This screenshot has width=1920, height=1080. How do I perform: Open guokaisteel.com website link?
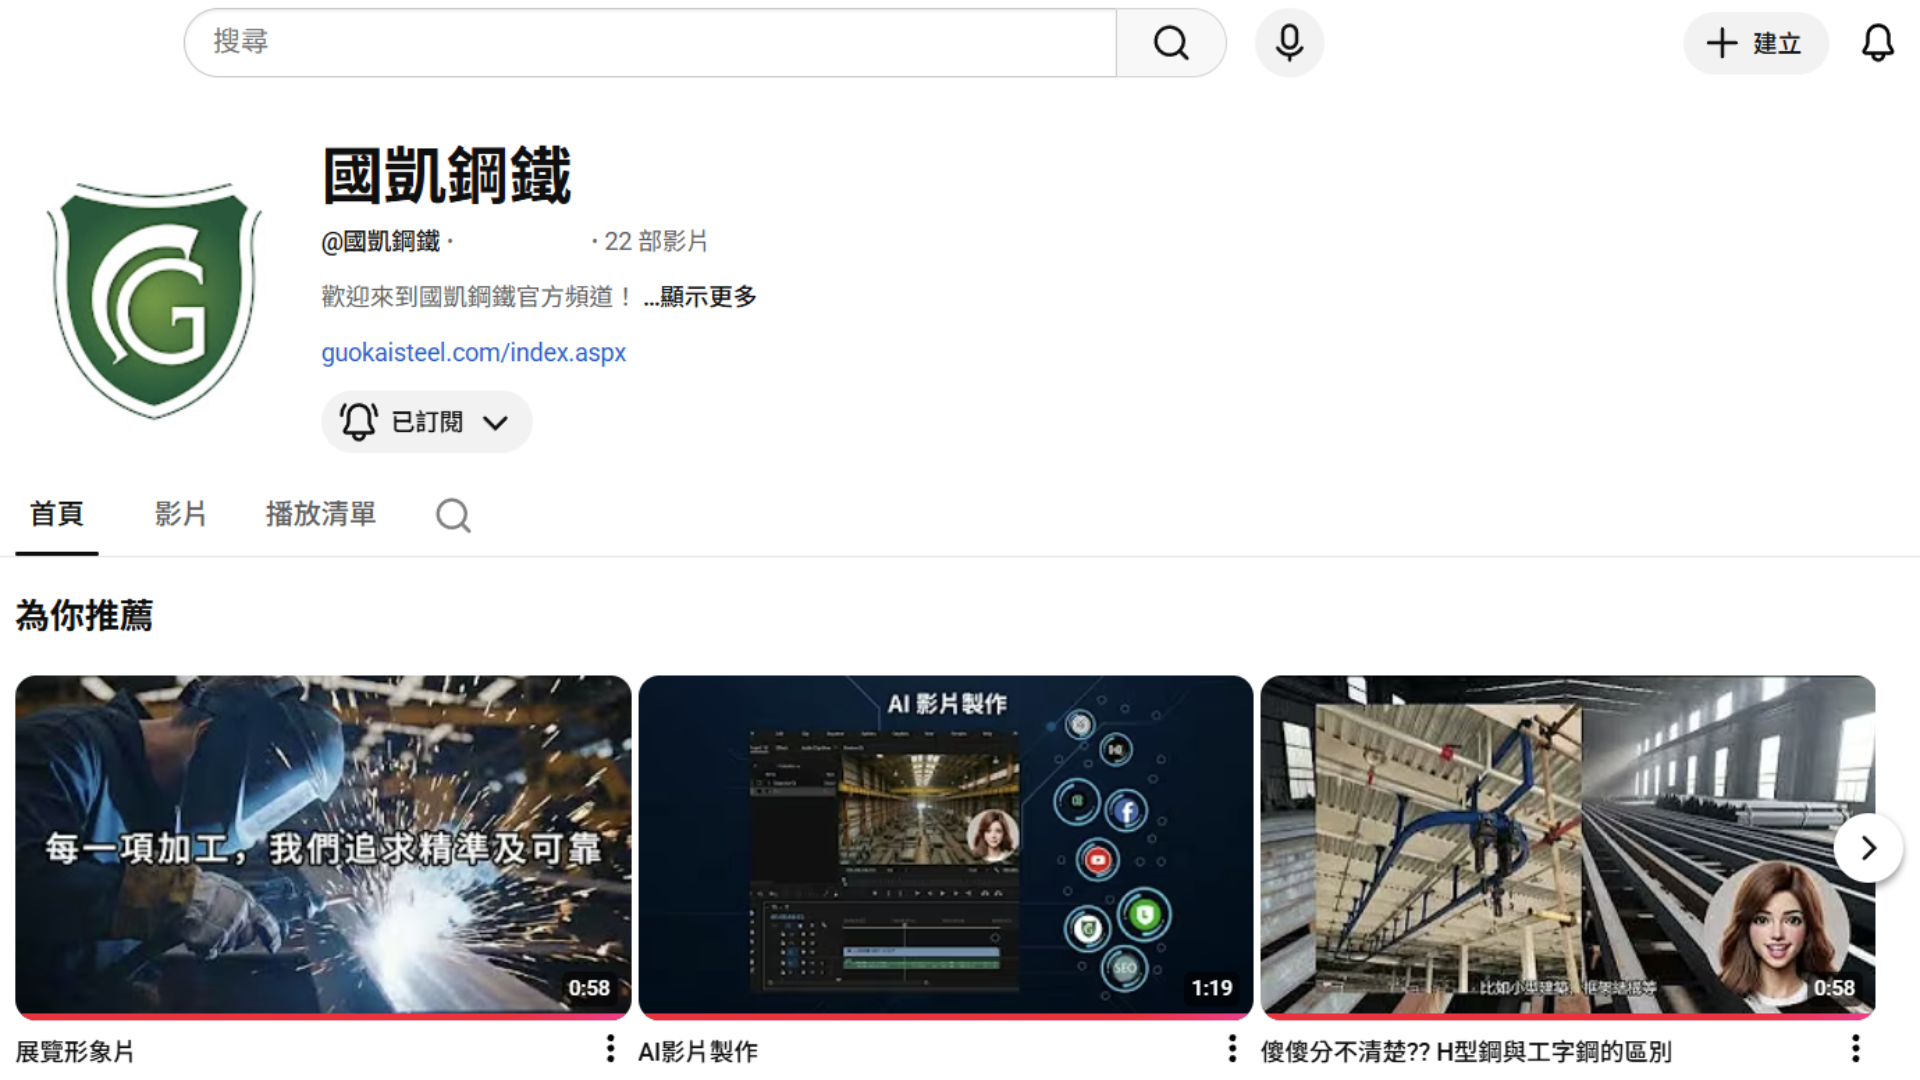coord(474,352)
